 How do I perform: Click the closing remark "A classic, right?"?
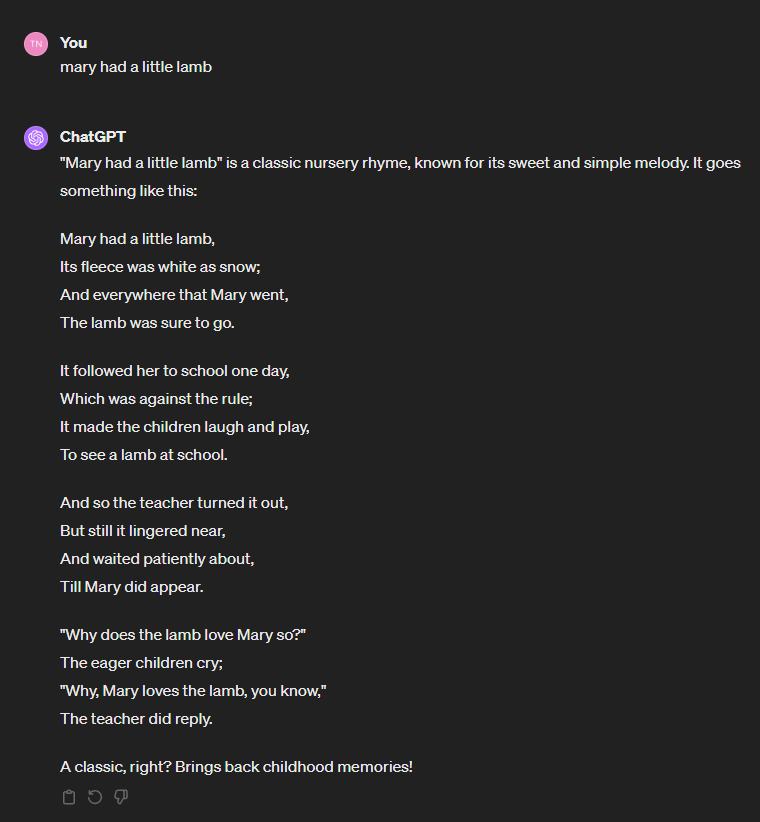(116, 767)
